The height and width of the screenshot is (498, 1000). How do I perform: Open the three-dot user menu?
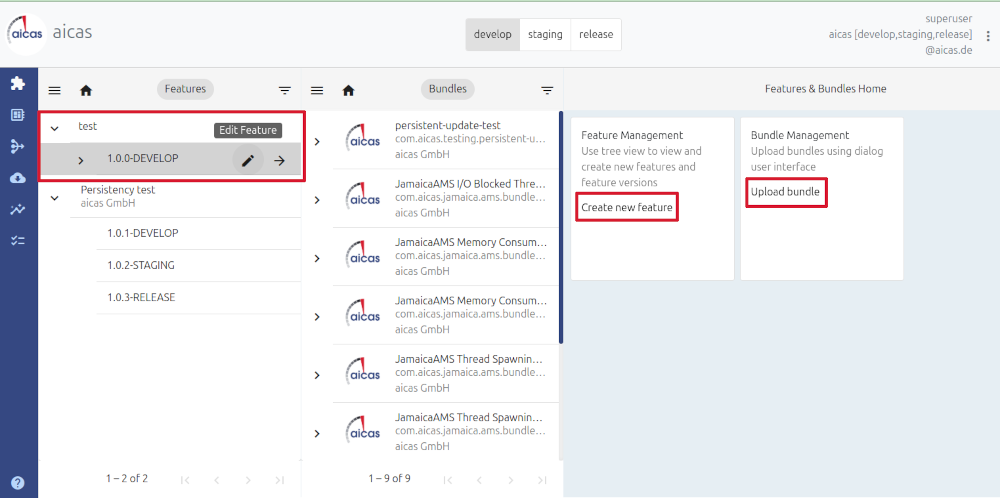[x=988, y=36]
